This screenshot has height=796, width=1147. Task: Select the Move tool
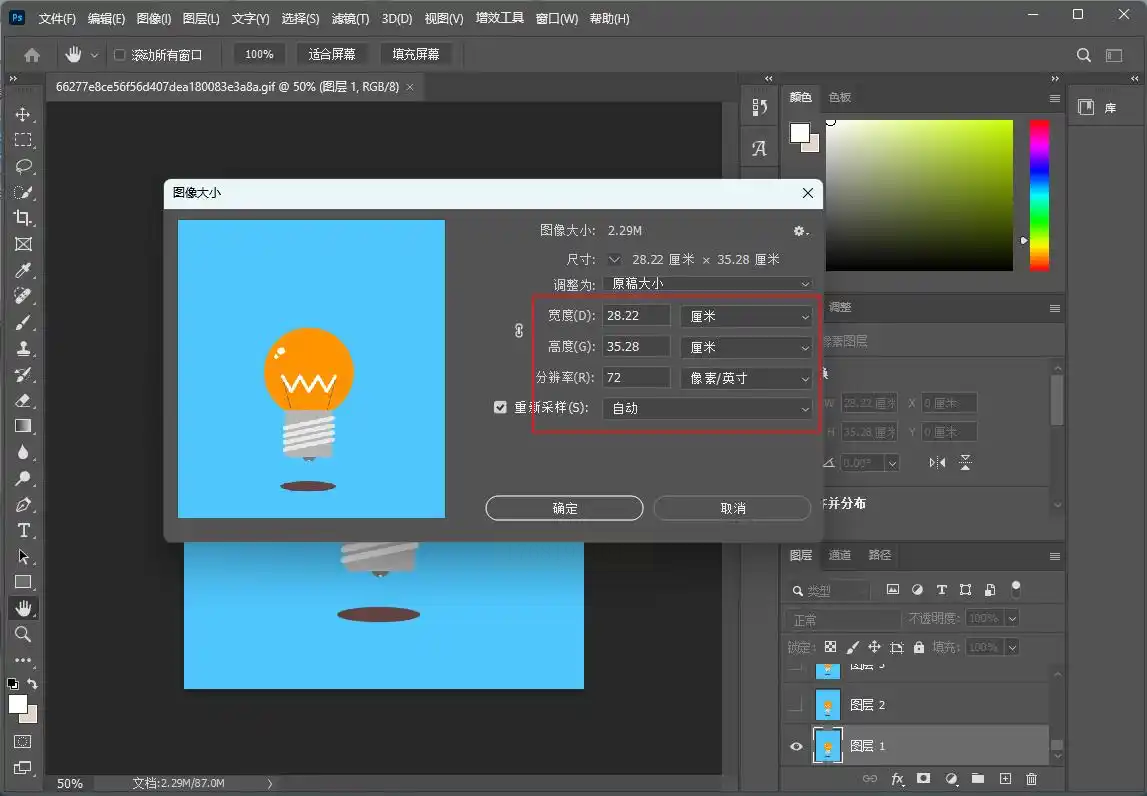pos(23,114)
